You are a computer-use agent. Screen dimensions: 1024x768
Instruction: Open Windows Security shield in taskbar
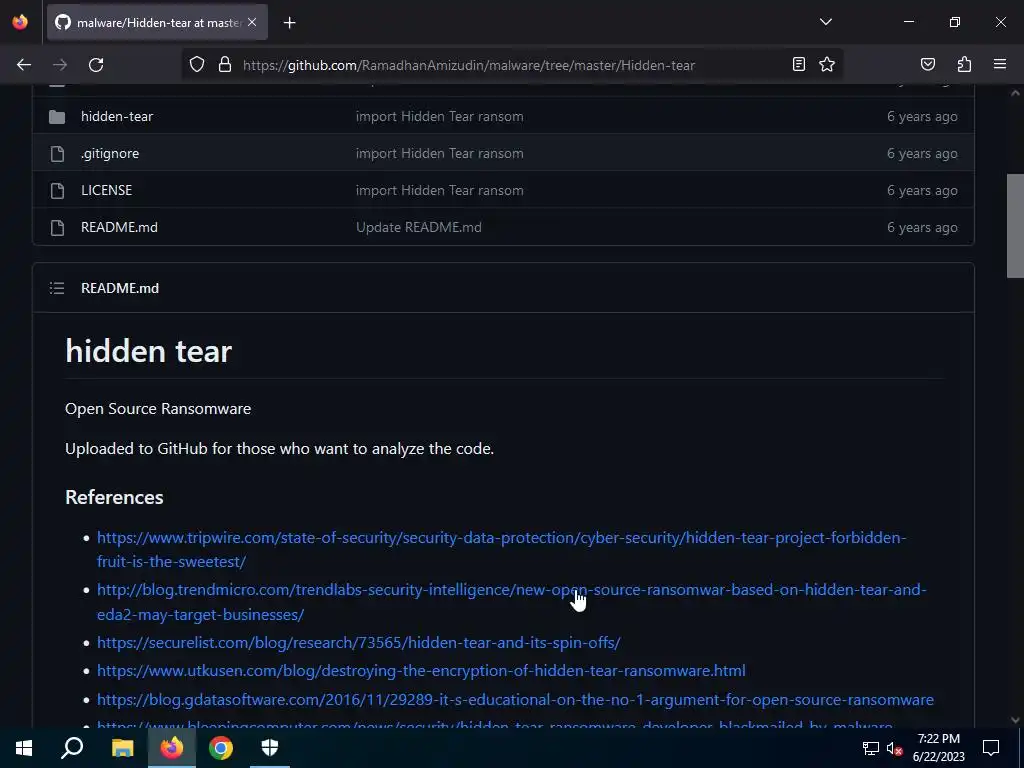coord(270,748)
